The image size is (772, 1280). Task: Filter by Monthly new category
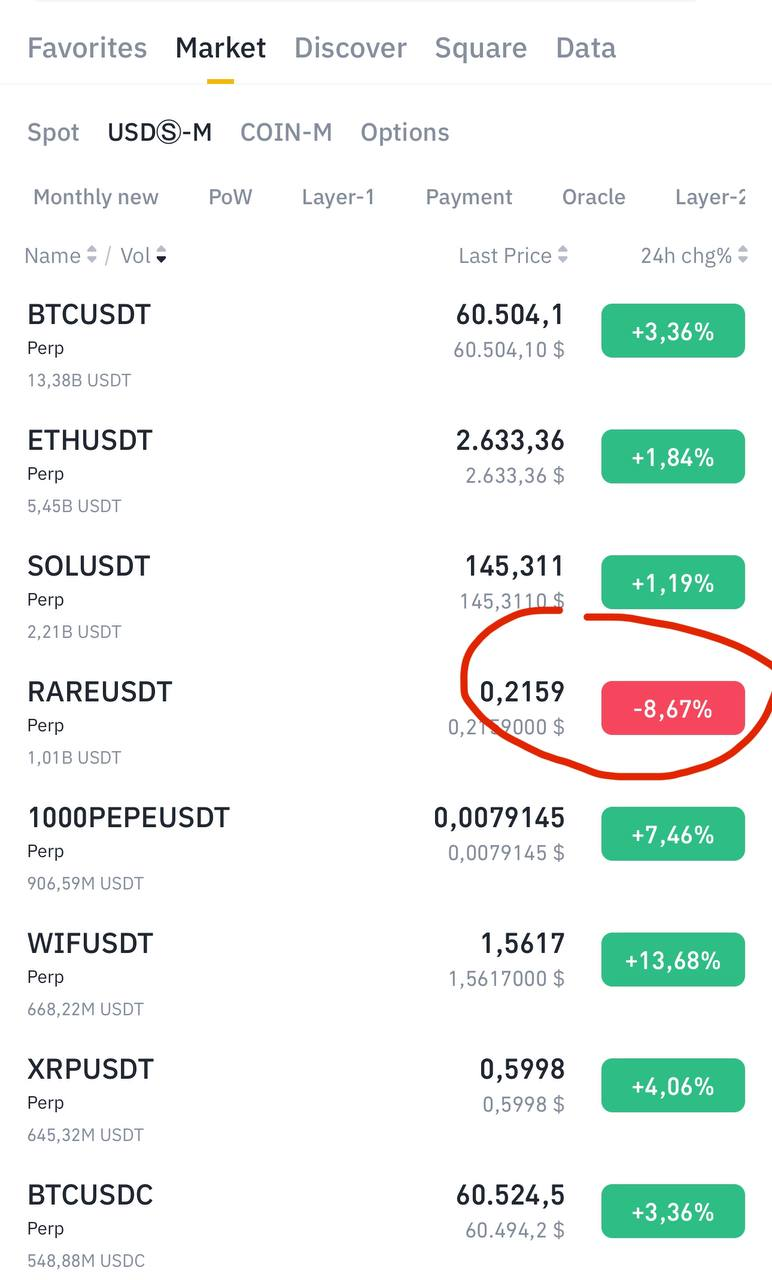point(96,197)
